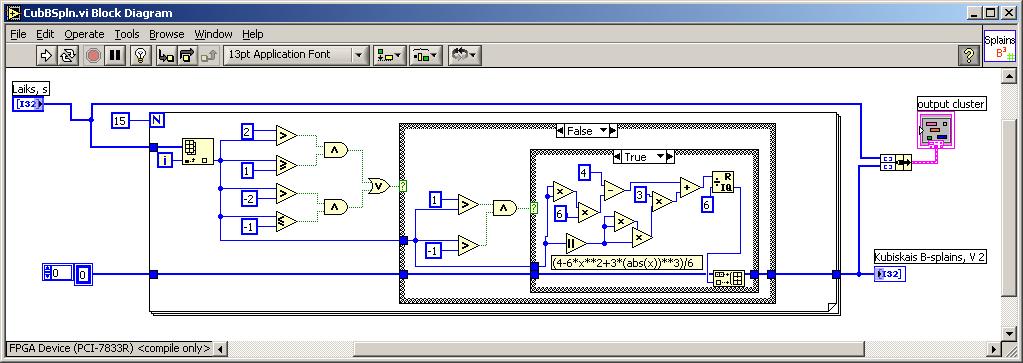The width and height of the screenshot is (1023, 363).
Task: Click the FPGA Device (PCI-7833R) target label
Action: point(110,349)
